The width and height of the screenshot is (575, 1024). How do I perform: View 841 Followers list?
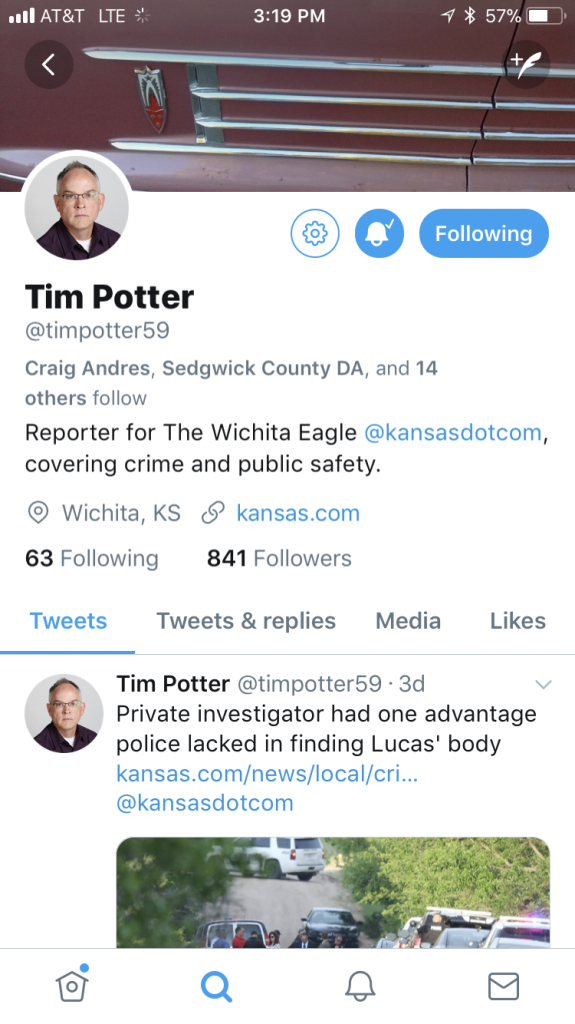coord(279,558)
